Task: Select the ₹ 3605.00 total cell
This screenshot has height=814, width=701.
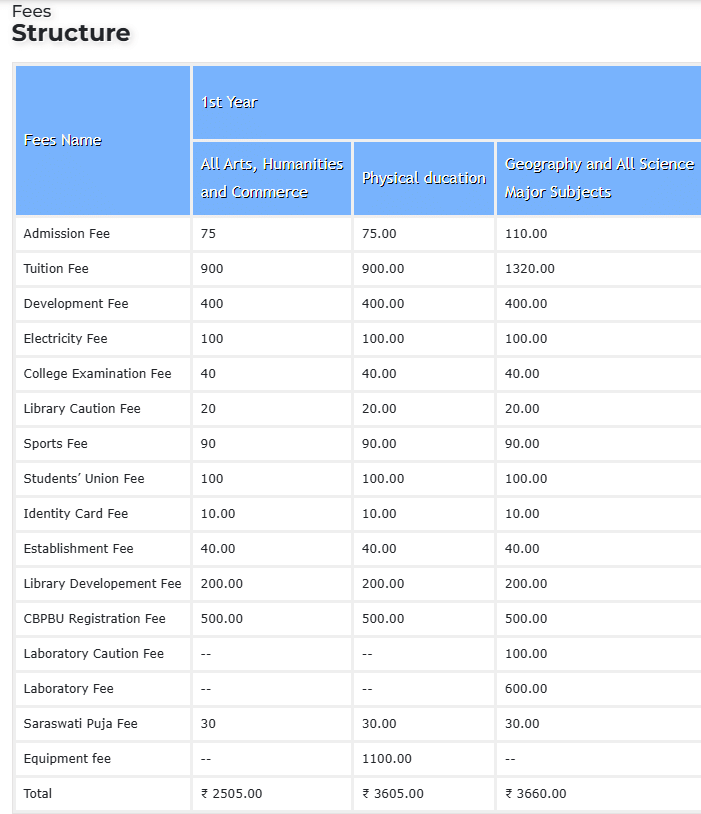Action: (392, 793)
